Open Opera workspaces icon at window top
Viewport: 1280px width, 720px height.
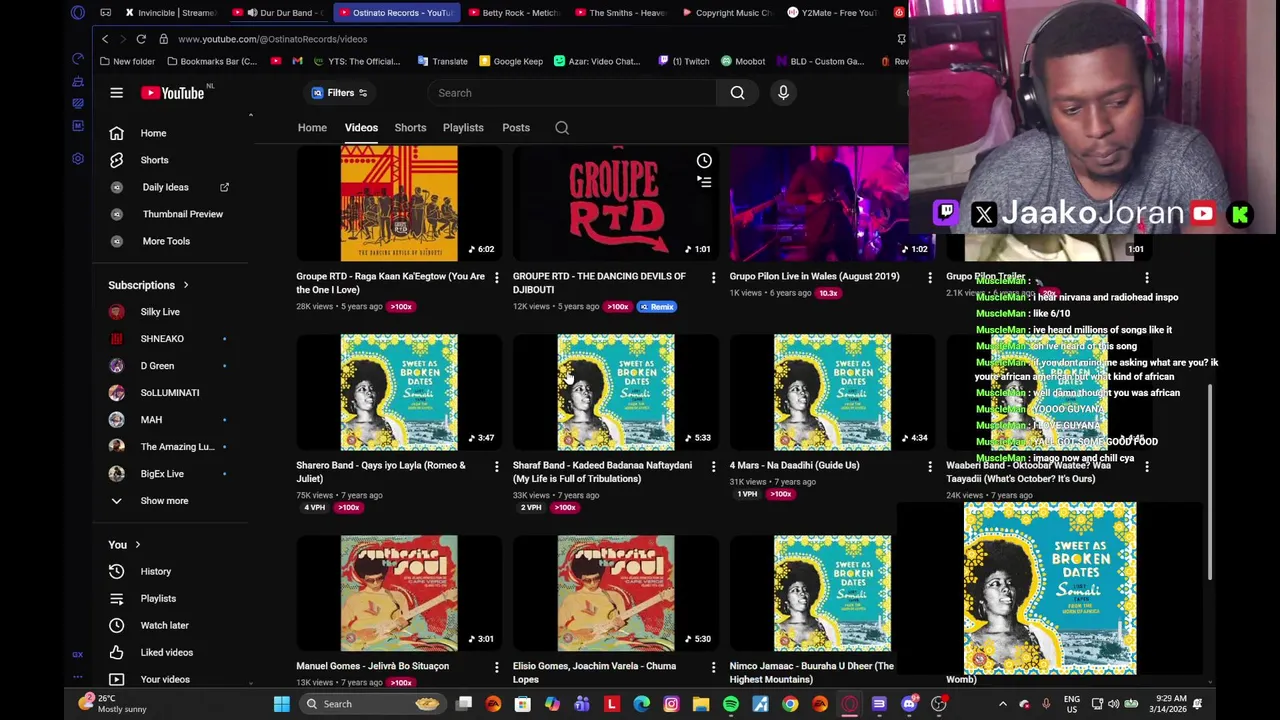pos(105,13)
